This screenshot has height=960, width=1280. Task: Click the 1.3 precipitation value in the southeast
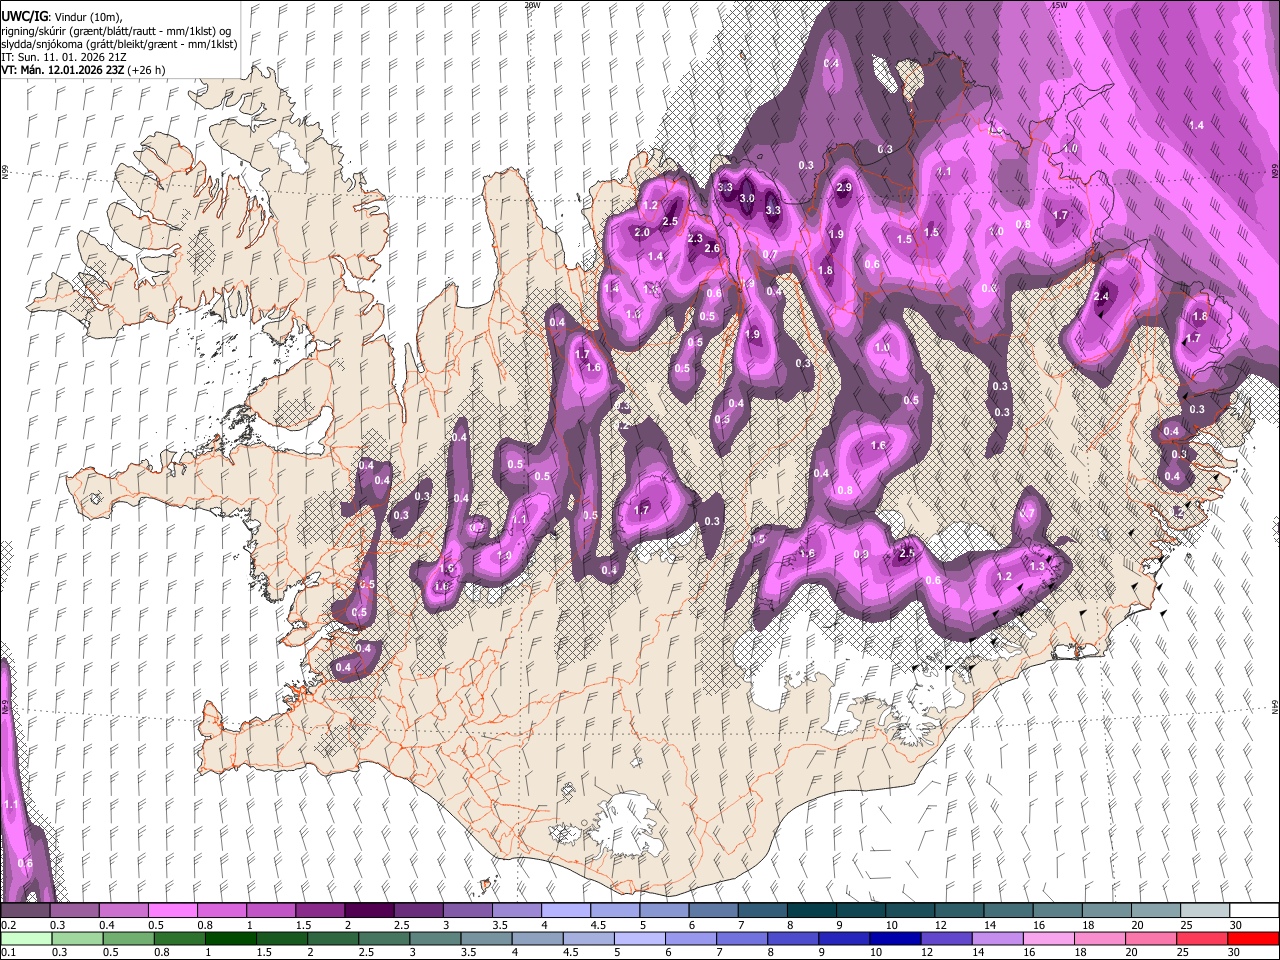point(1037,566)
